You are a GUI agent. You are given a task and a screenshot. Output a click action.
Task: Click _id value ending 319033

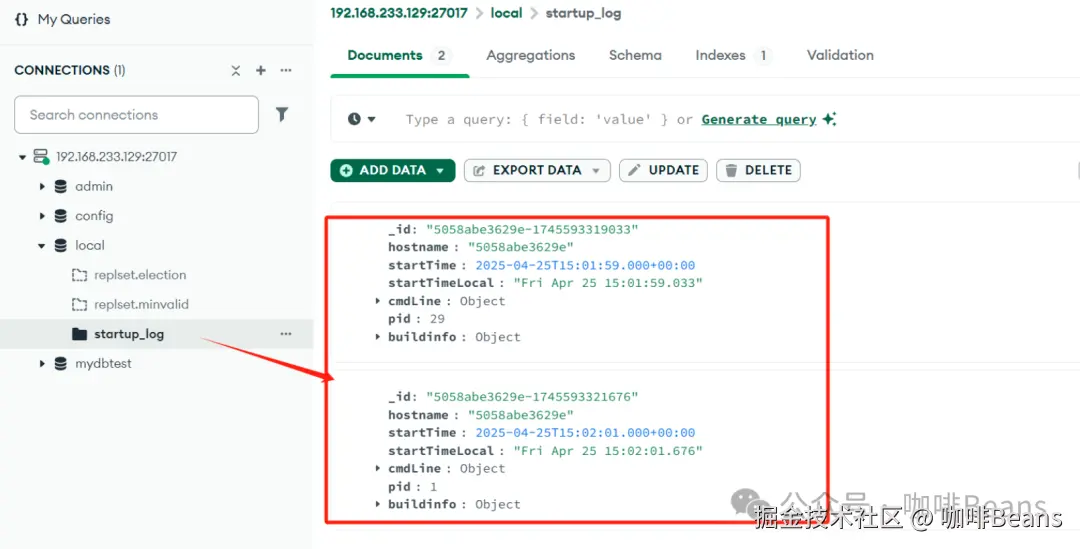click(x=532, y=229)
